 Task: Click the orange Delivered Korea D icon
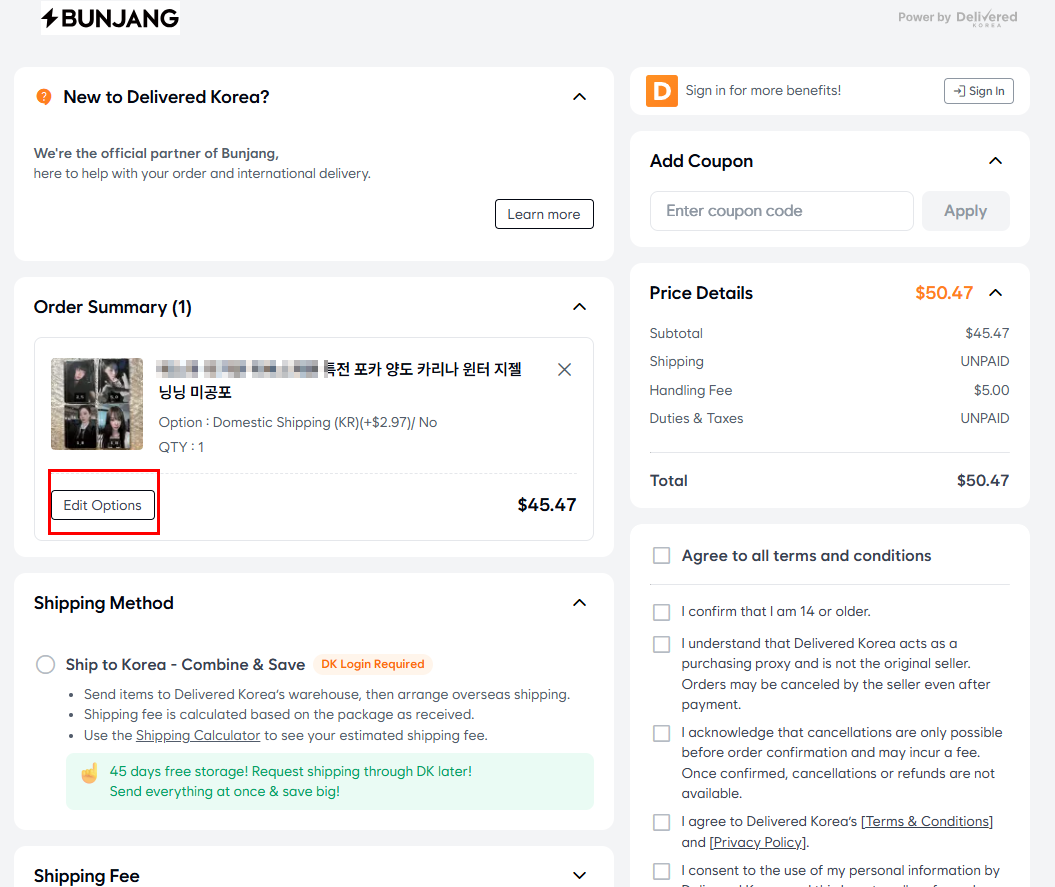[661, 91]
